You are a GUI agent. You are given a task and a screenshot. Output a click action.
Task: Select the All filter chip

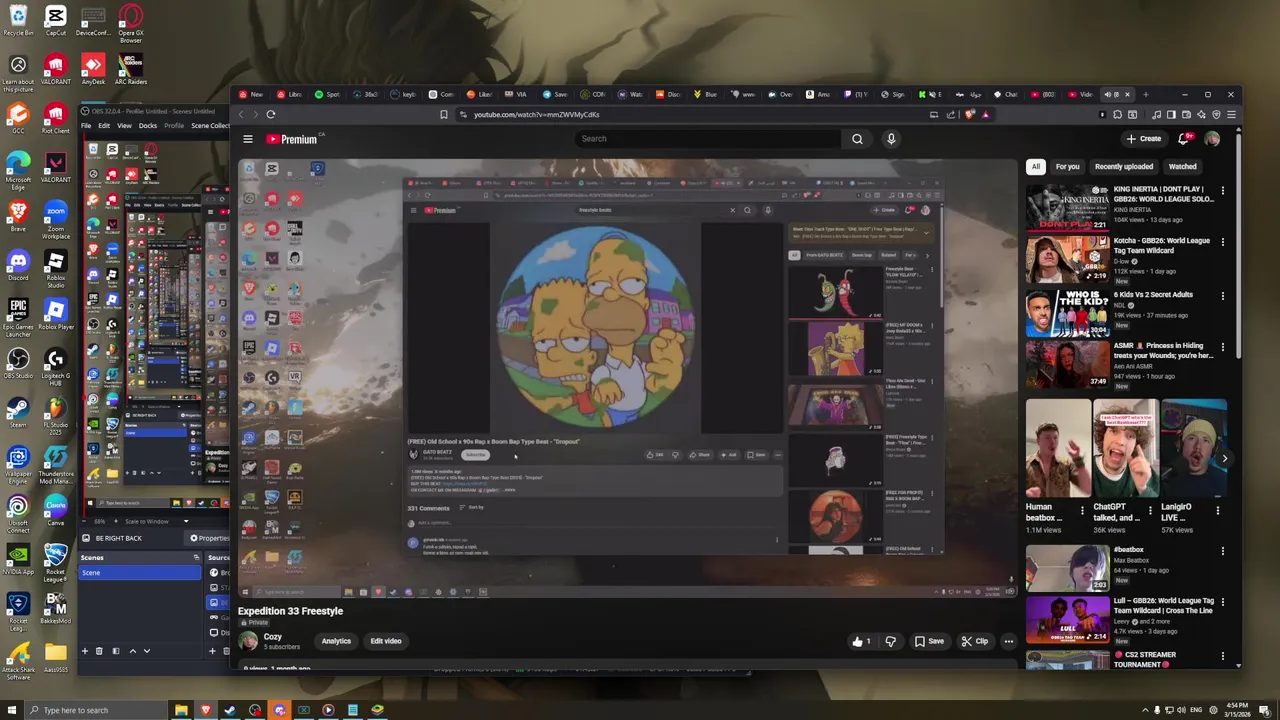[1036, 167]
